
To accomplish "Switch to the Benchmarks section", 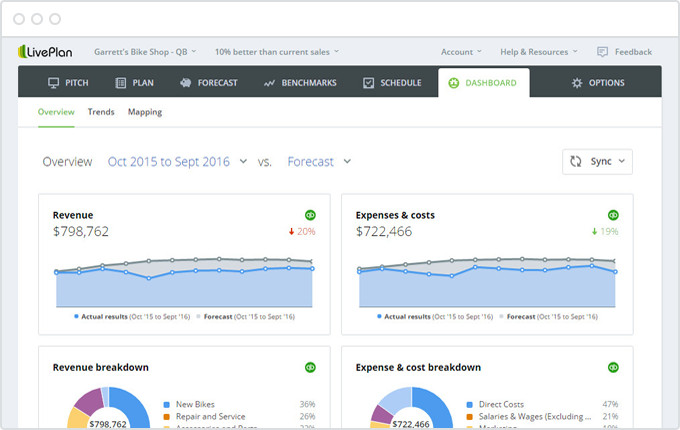I will (300, 83).
